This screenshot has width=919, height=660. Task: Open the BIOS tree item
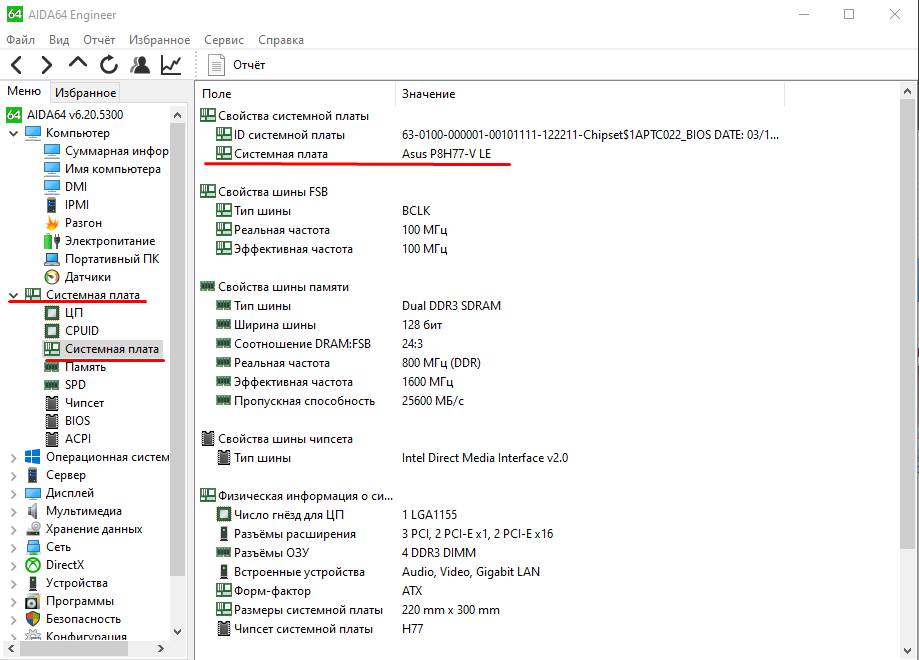(x=67, y=421)
